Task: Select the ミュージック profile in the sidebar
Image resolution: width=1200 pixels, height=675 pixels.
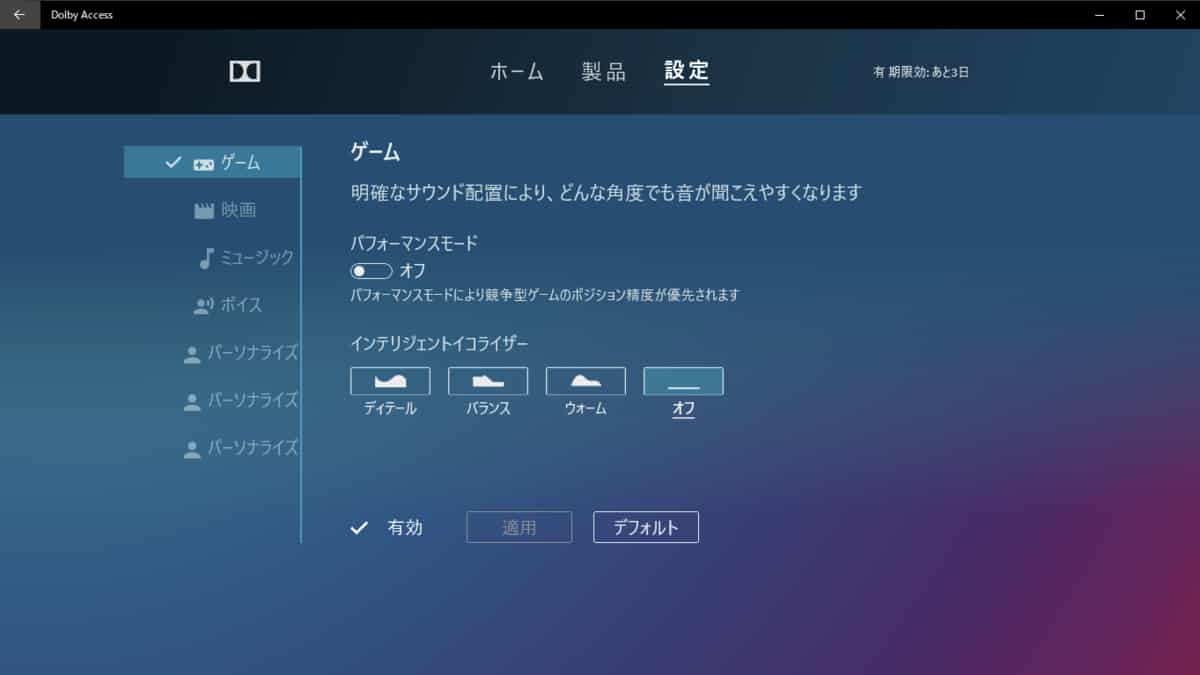Action: [x=246, y=257]
